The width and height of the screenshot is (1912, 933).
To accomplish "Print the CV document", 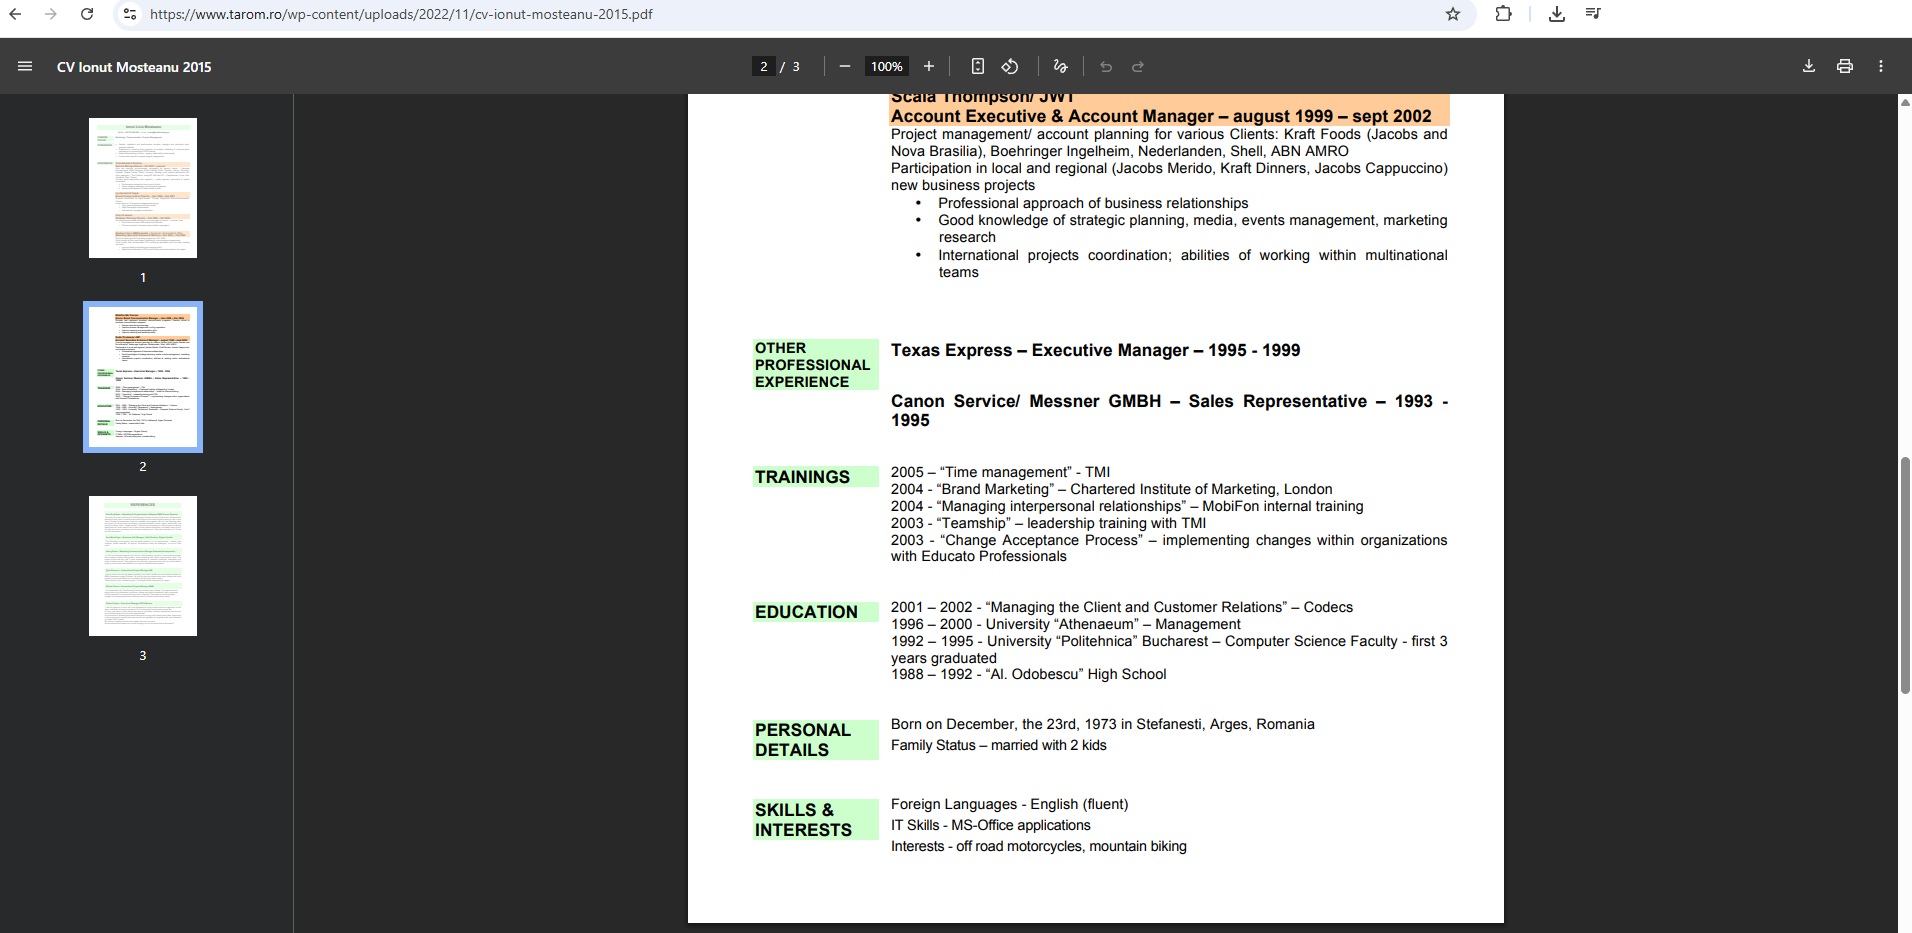I will point(1844,66).
